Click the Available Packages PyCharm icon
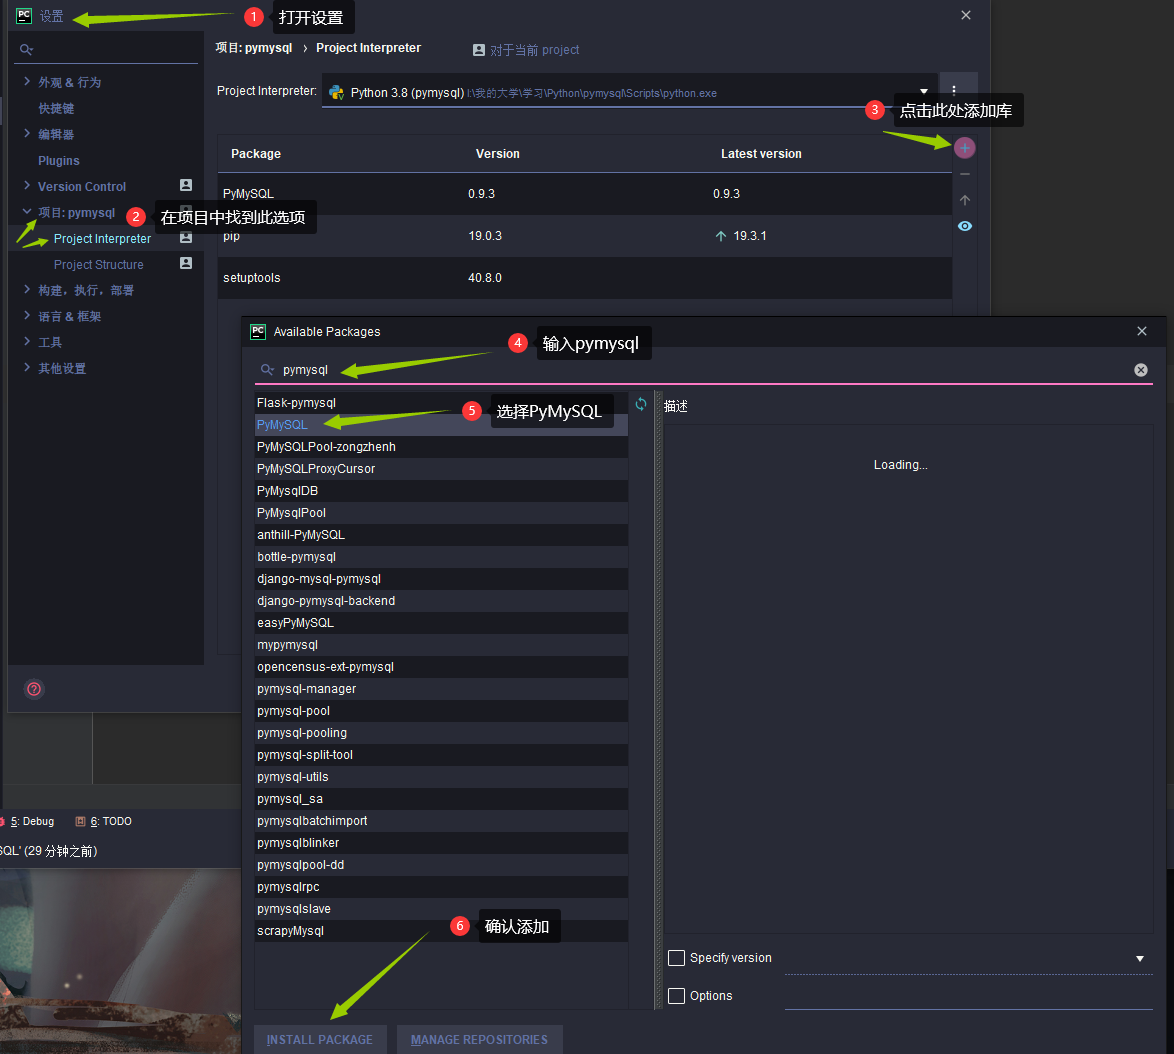This screenshot has width=1174, height=1054. pyautogui.click(x=258, y=332)
